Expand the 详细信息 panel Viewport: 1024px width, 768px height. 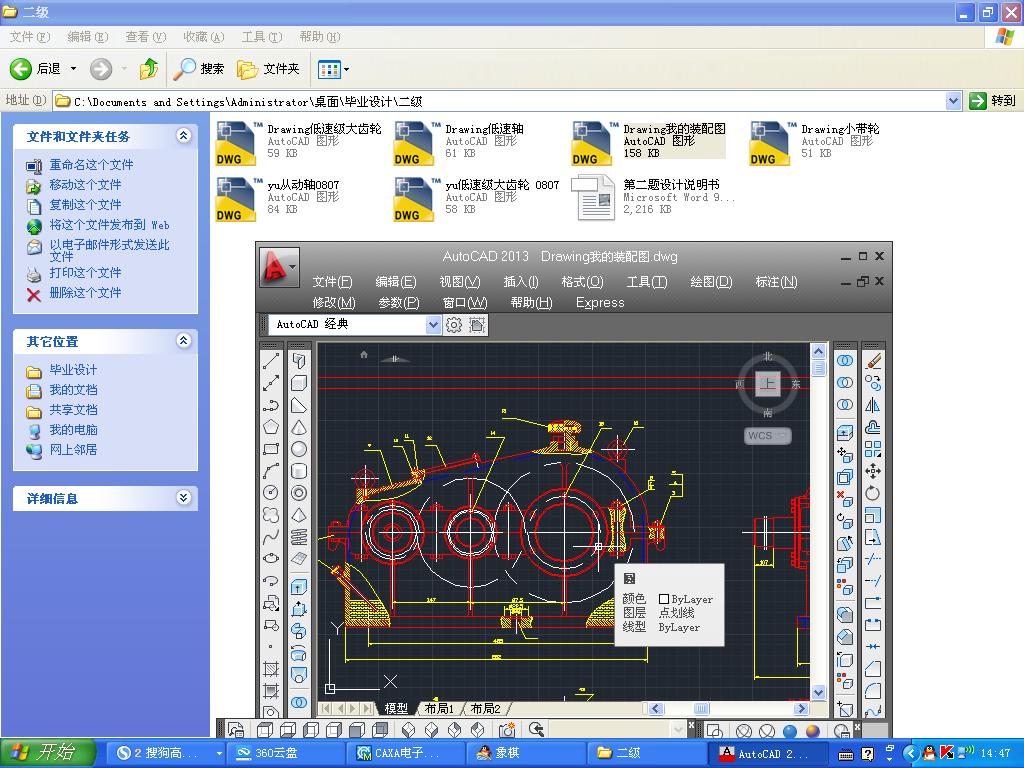click(x=183, y=498)
